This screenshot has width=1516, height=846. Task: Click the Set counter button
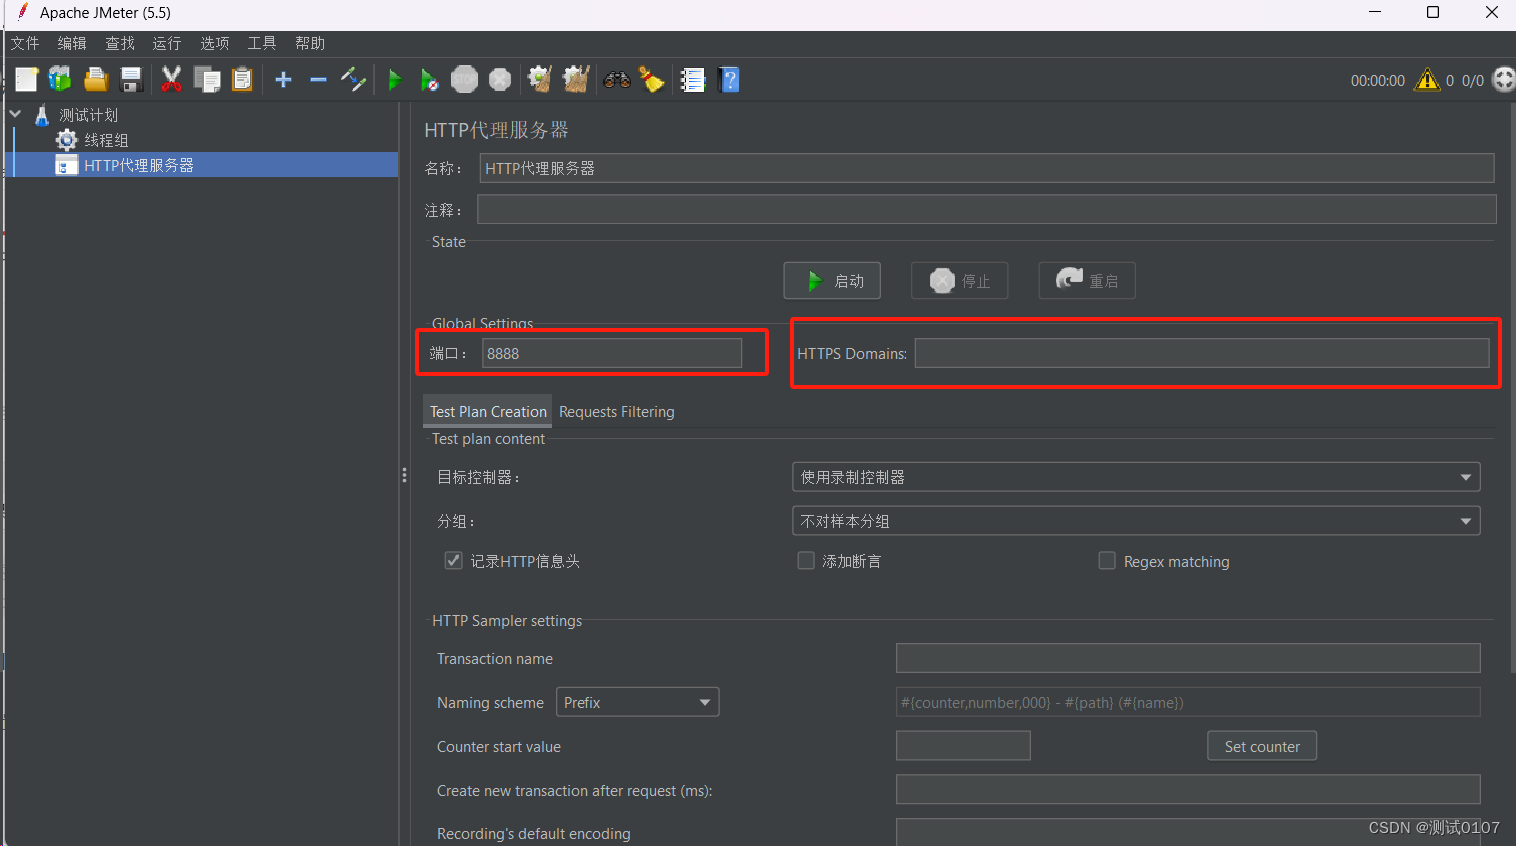pyautogui.click(x=1262, y=746)
